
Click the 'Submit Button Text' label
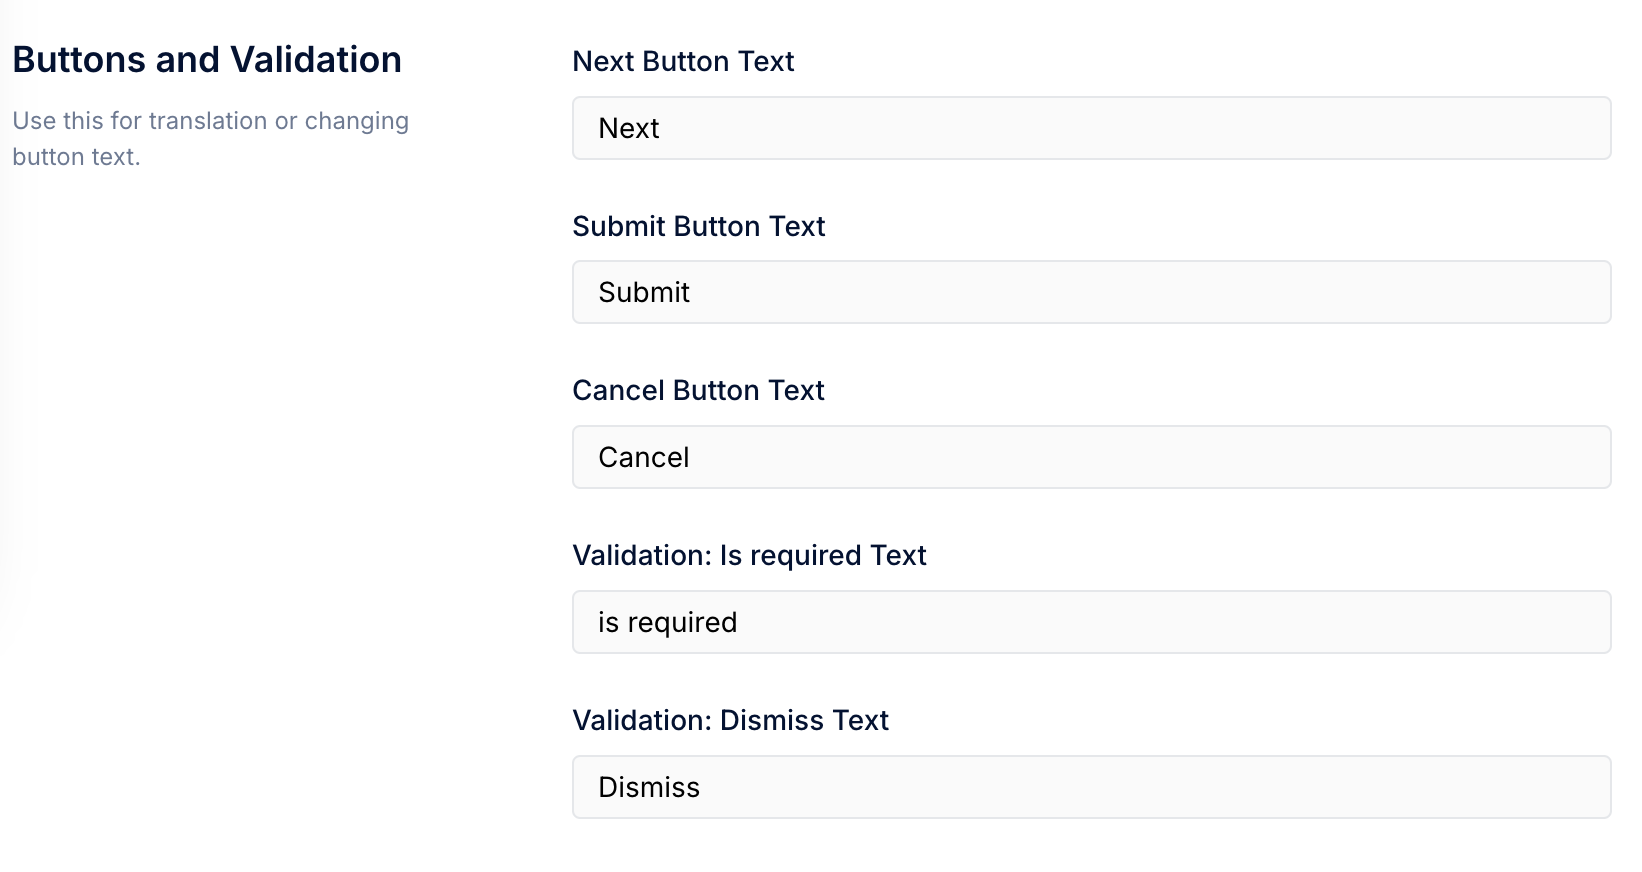pyautogui.click(x=699, y=226)
